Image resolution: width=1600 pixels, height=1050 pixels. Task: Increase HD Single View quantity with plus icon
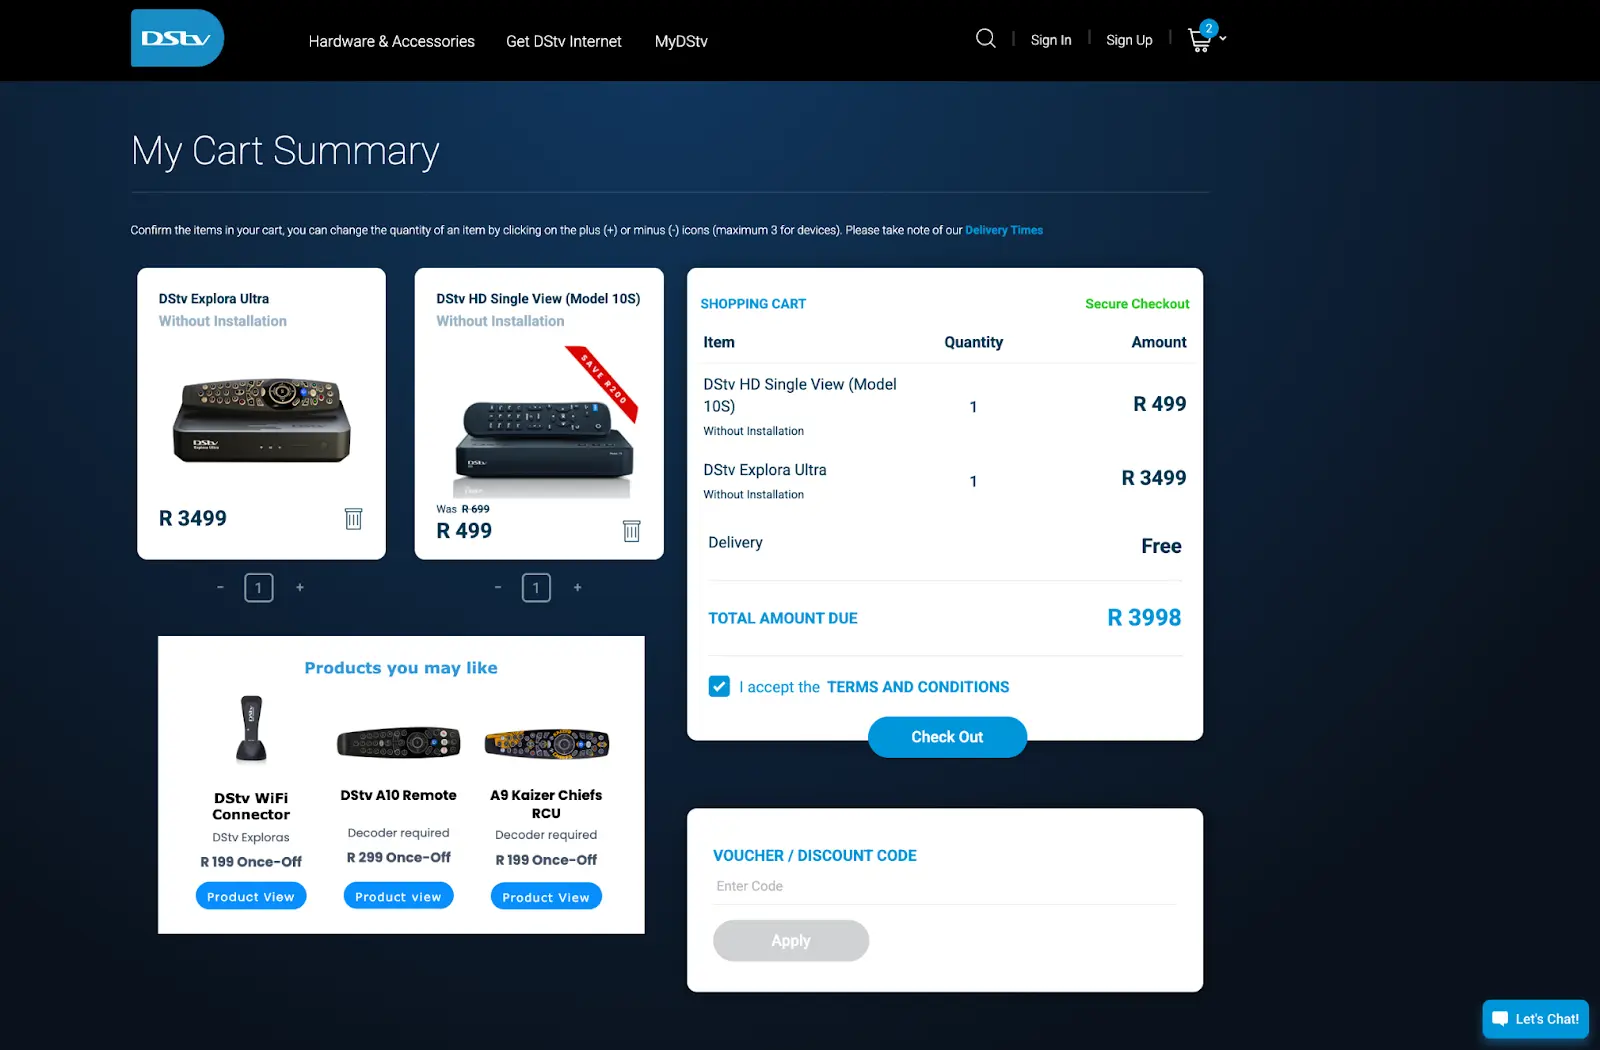pos(578,587)
